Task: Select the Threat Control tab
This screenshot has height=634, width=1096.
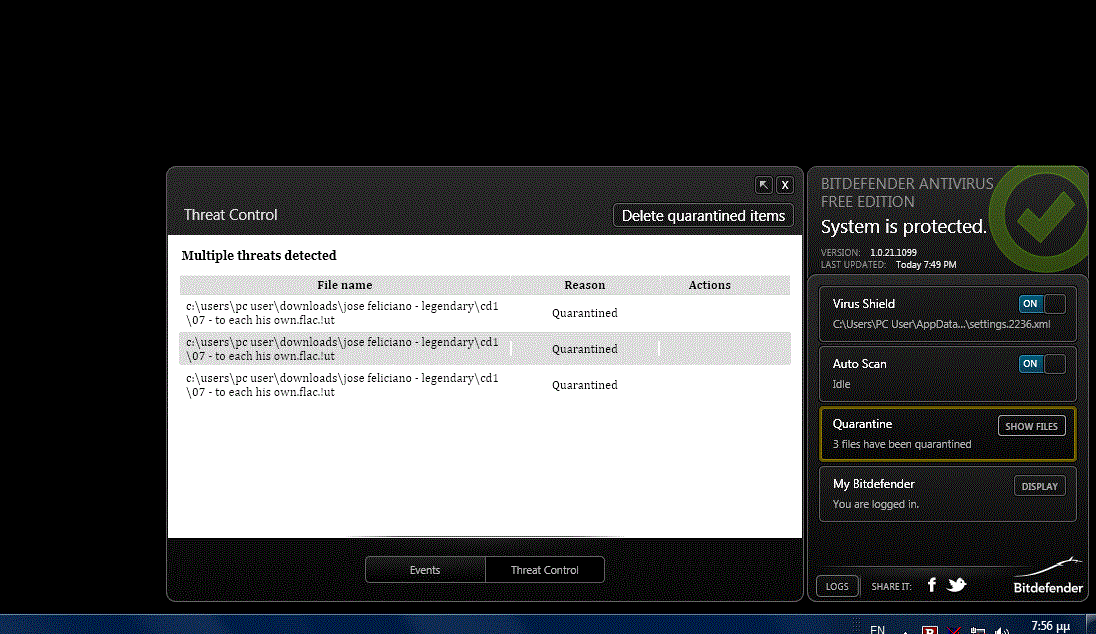Action: coord(545,570)
